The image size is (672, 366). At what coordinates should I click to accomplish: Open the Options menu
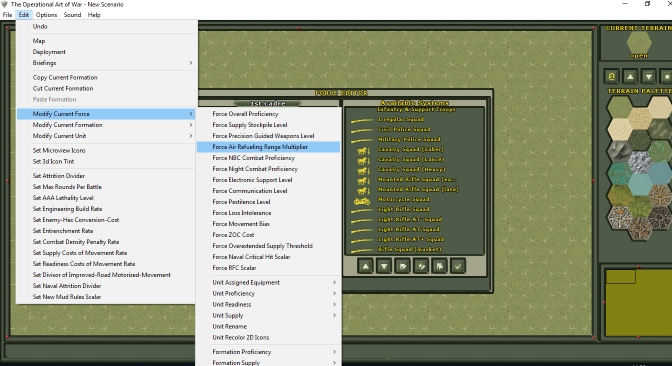pos(46,15)
